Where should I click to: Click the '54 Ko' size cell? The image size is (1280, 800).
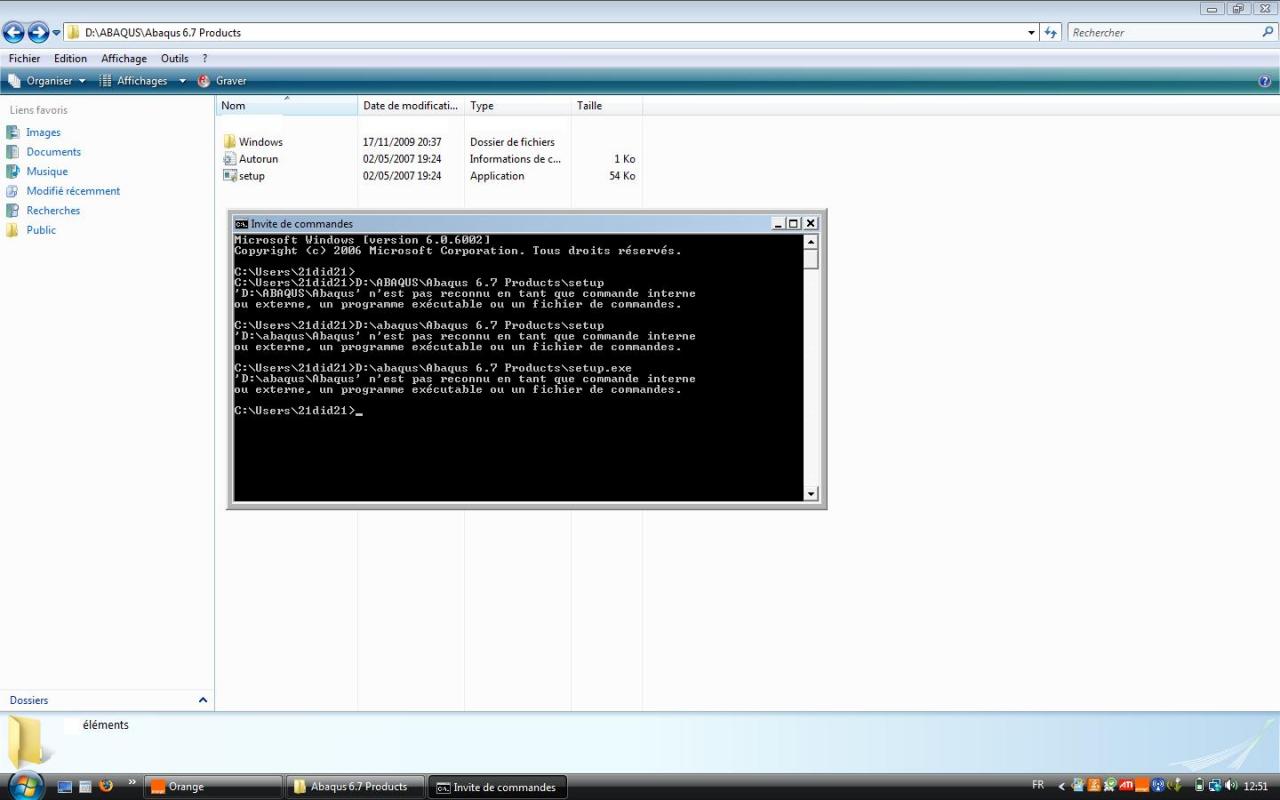622,176
